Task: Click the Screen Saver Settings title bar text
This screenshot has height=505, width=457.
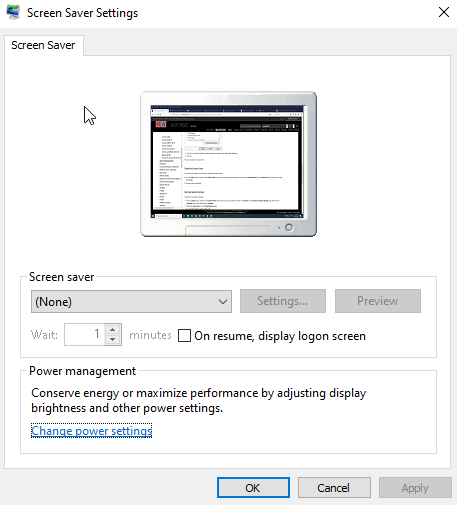Action: 82,13
